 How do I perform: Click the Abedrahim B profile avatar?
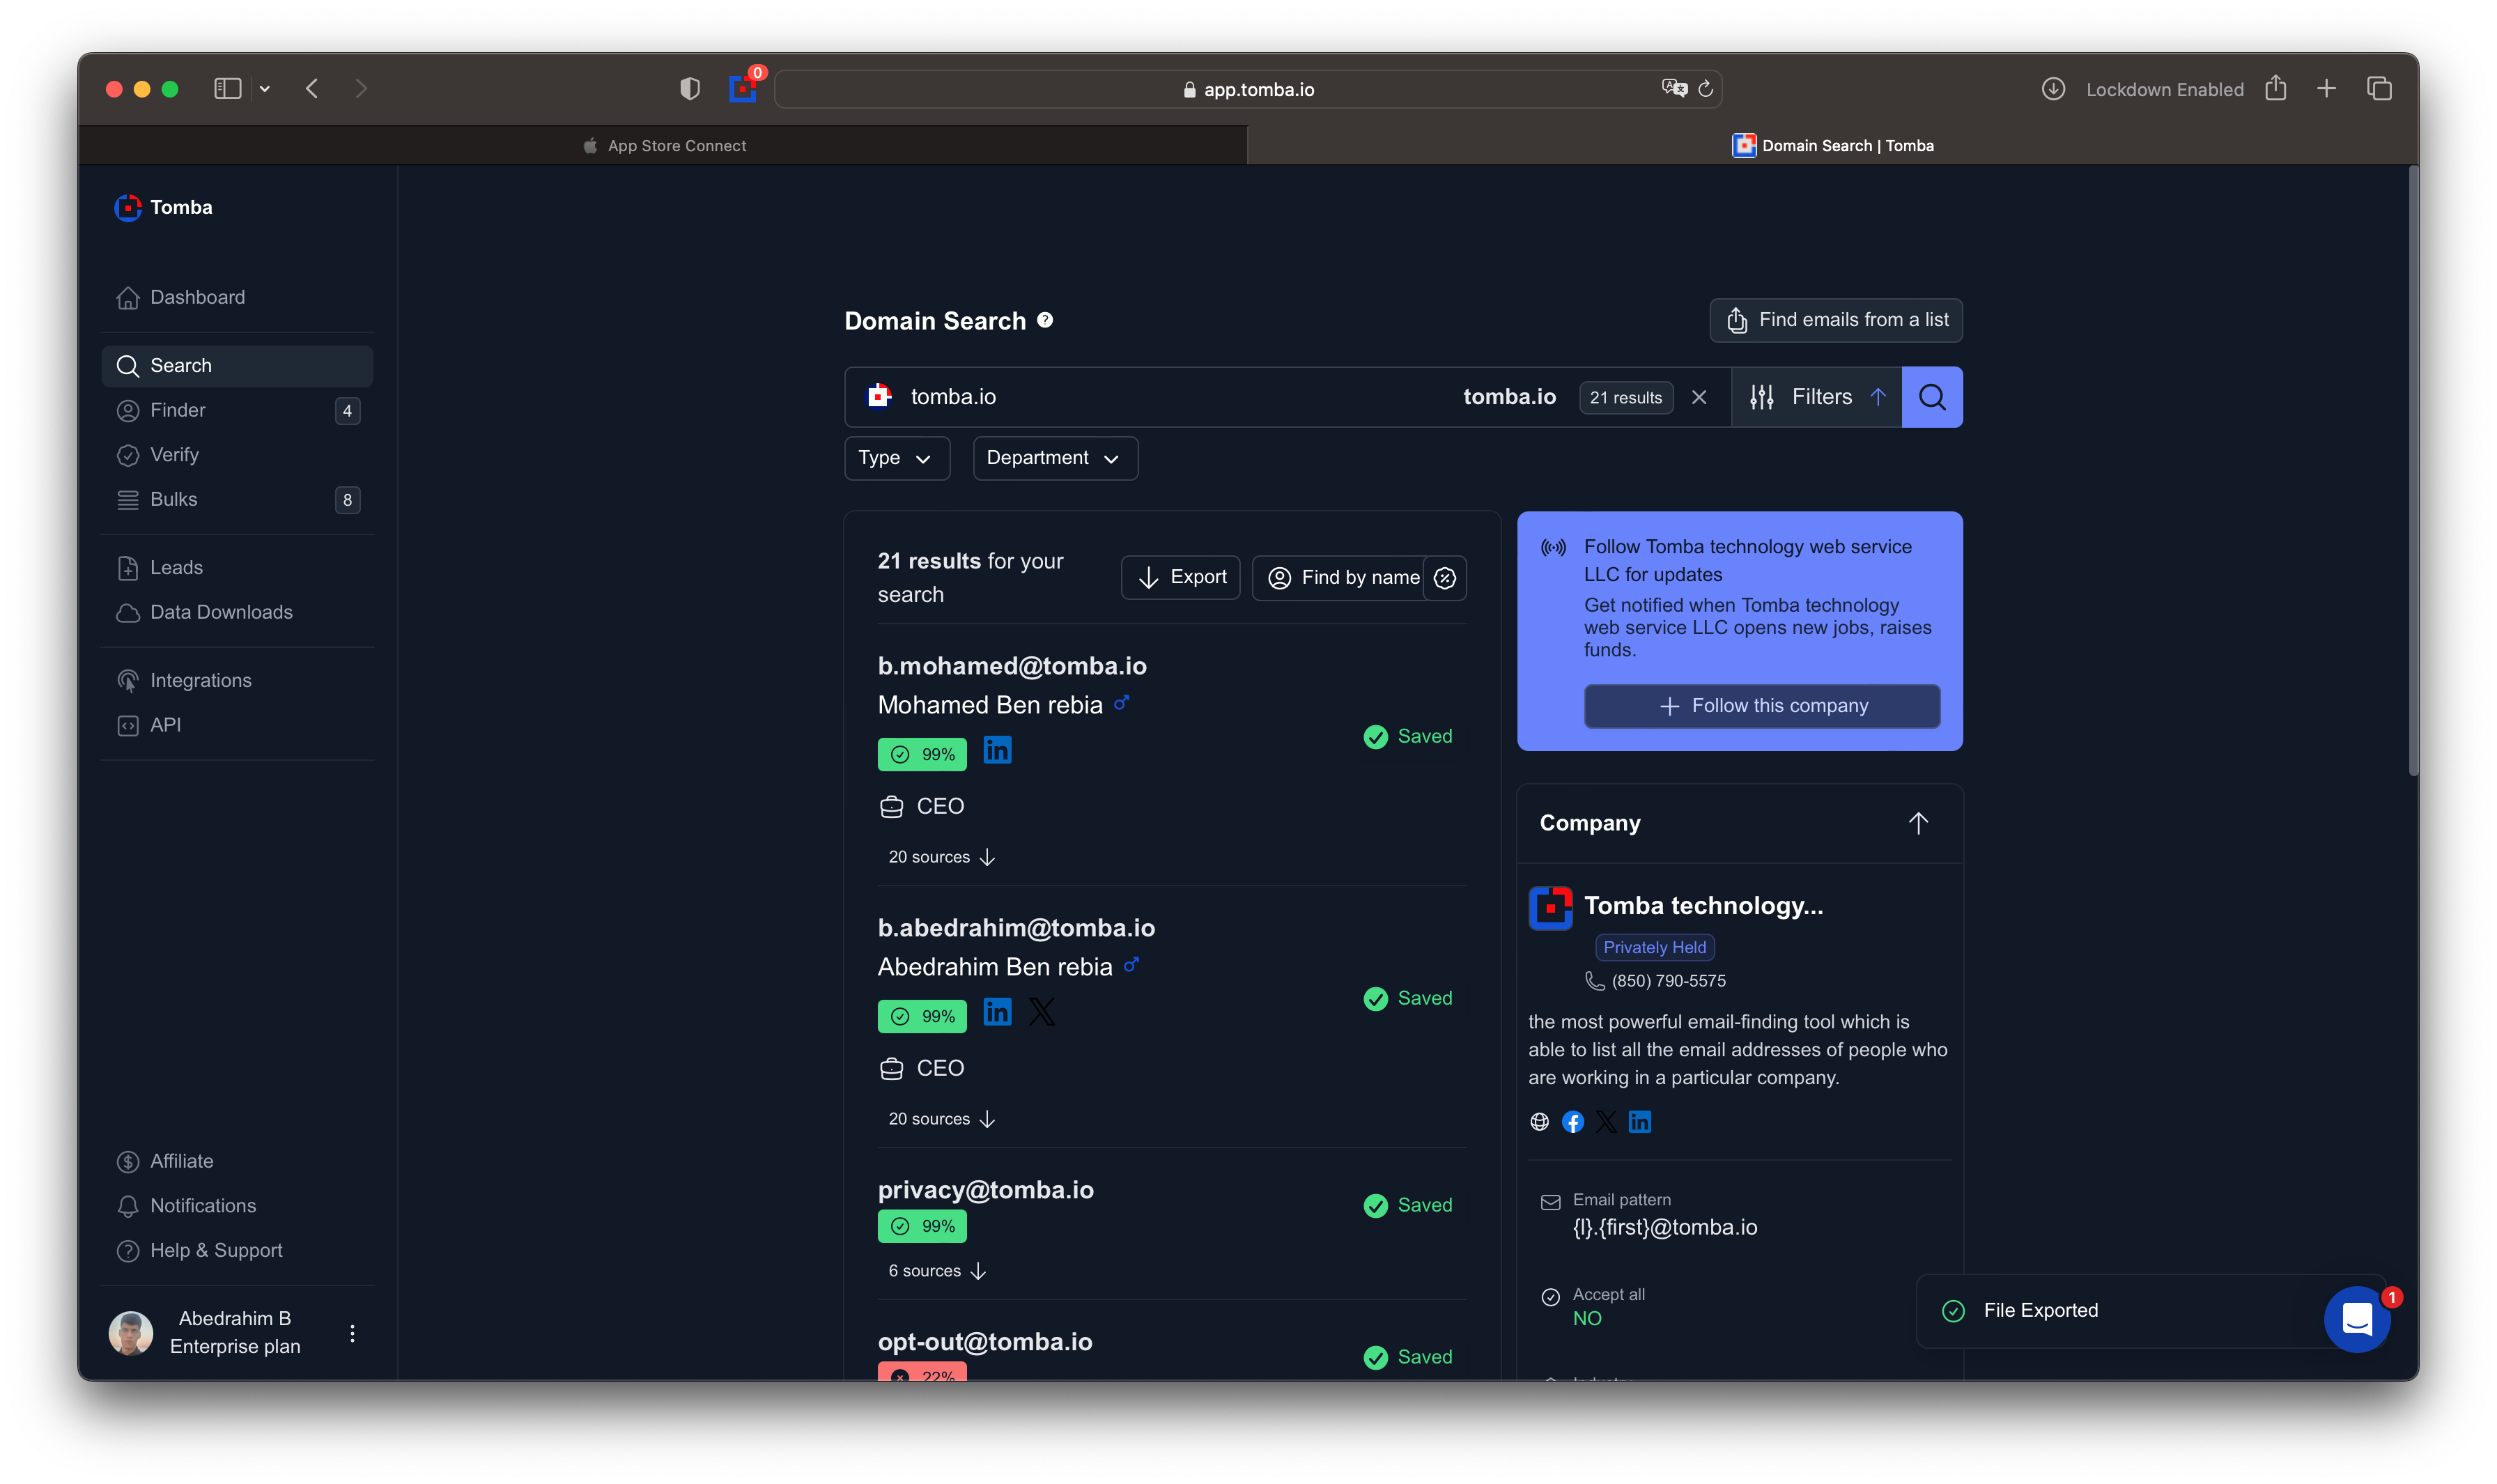(x=131, y=1333)
